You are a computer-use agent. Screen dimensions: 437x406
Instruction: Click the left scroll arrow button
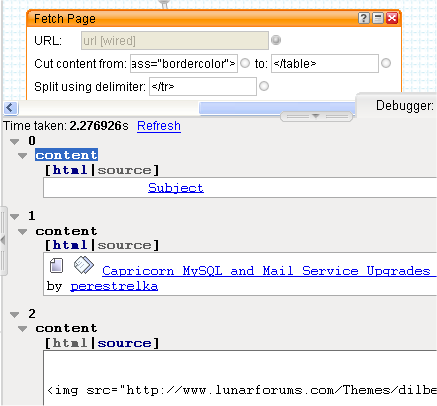10,108
